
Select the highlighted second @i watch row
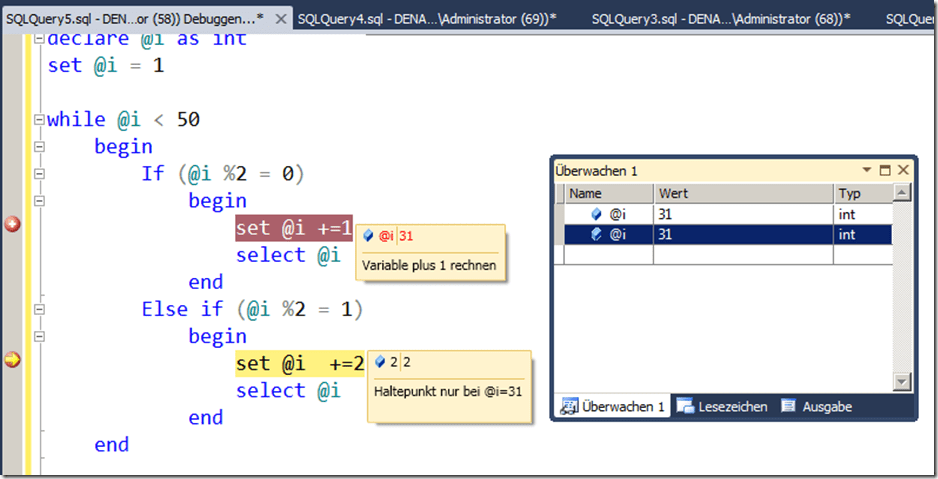(x=728, y=234)
